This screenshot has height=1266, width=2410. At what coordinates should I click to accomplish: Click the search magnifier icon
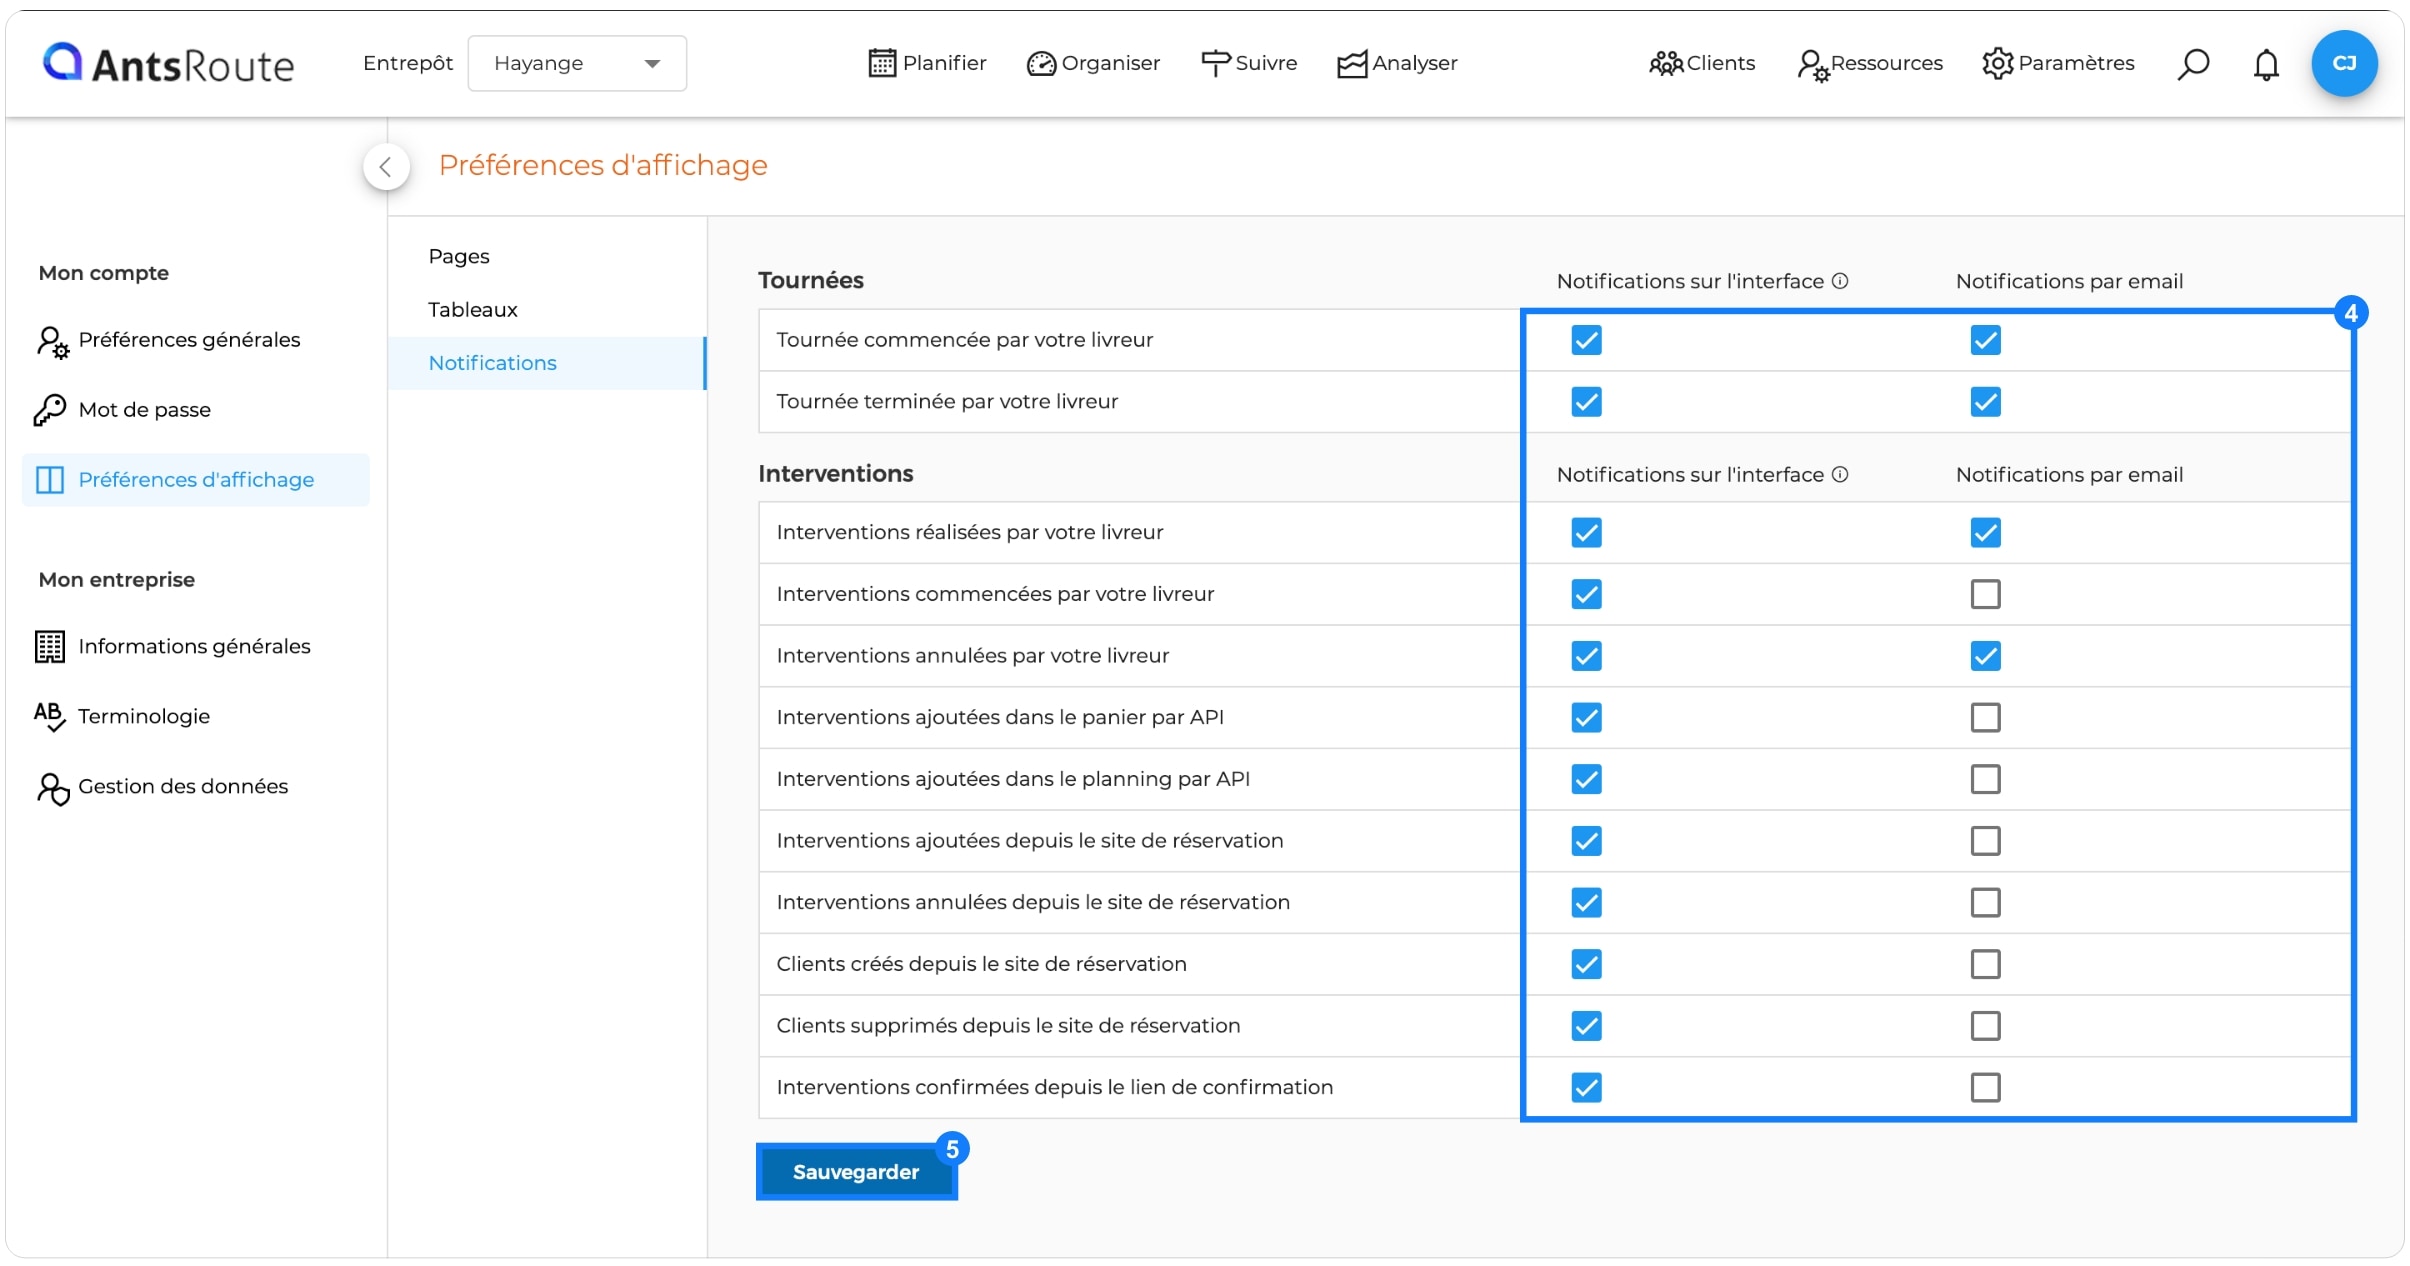point(2192,64)
